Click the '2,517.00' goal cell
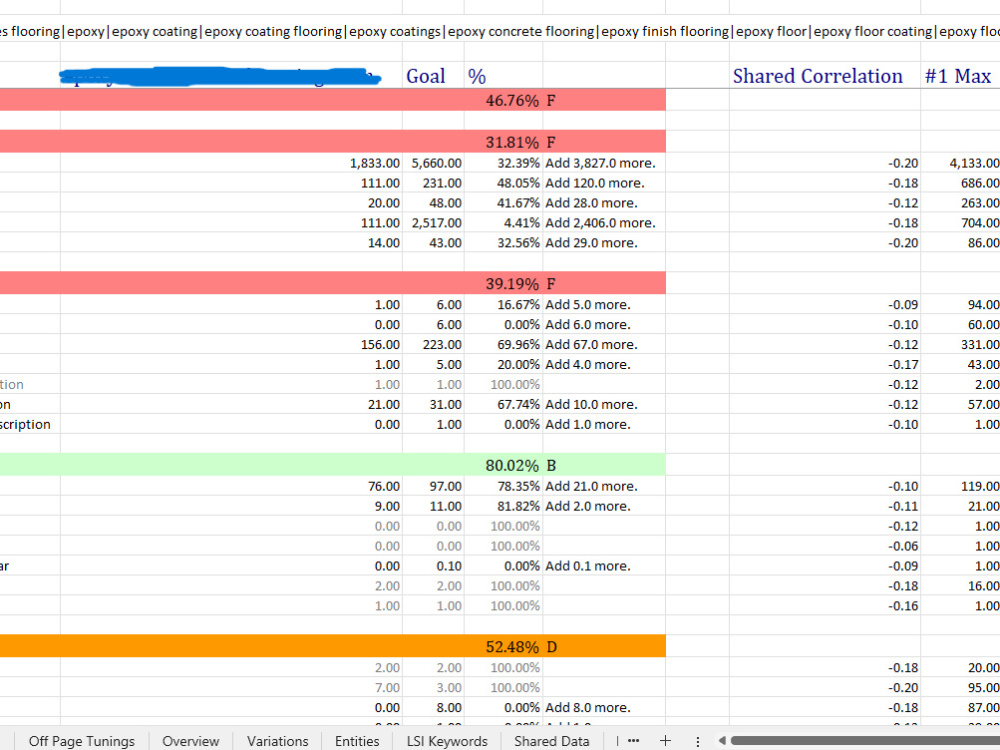 [433, 223]
